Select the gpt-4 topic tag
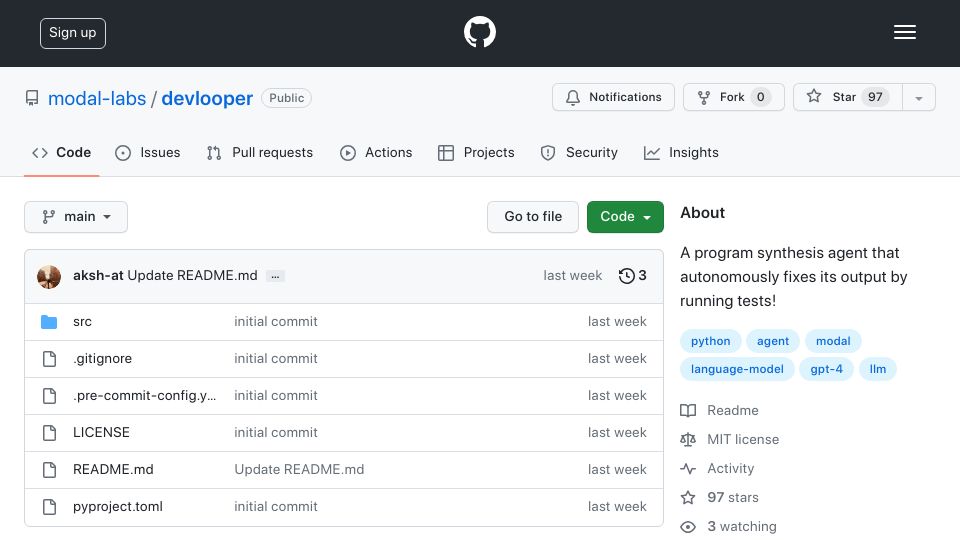 tap(827, 369)
